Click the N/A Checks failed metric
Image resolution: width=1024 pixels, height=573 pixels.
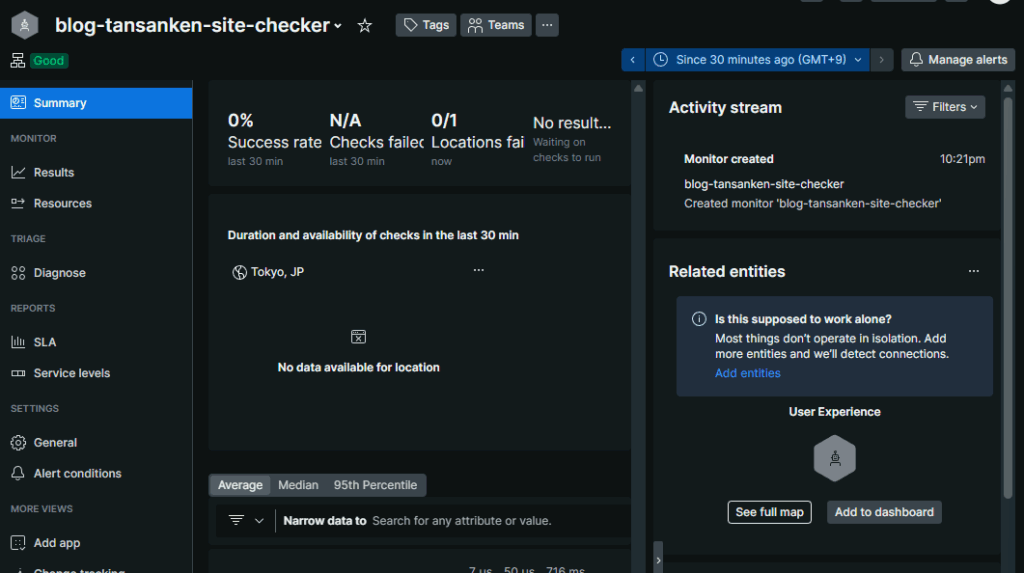[376, 139]
